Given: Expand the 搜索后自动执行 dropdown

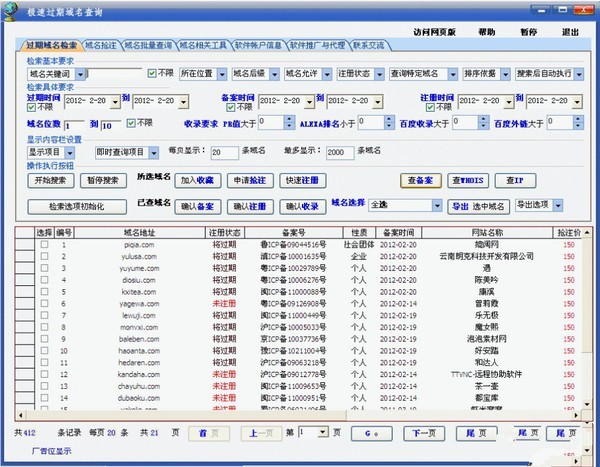Looking at the screenshot, I should click(x=579, y=74).
